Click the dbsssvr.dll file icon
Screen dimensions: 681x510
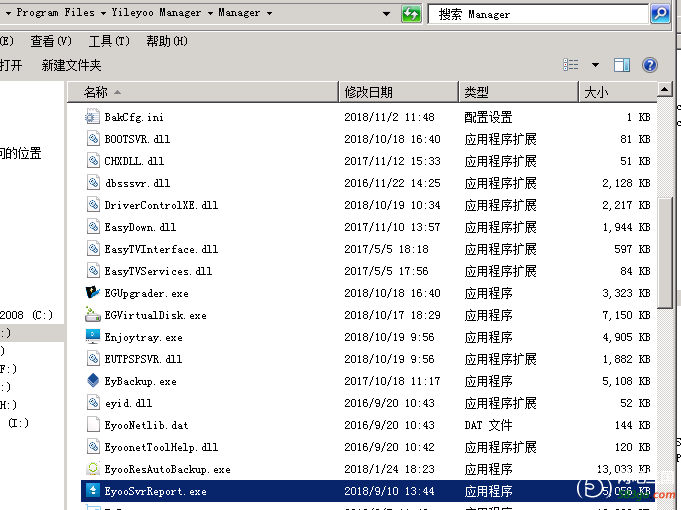(x=93, y=183)
